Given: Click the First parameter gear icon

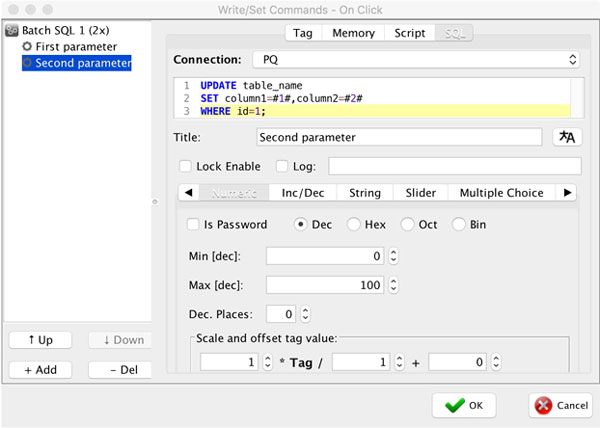Looking at the screenshot, I should 27,46.
